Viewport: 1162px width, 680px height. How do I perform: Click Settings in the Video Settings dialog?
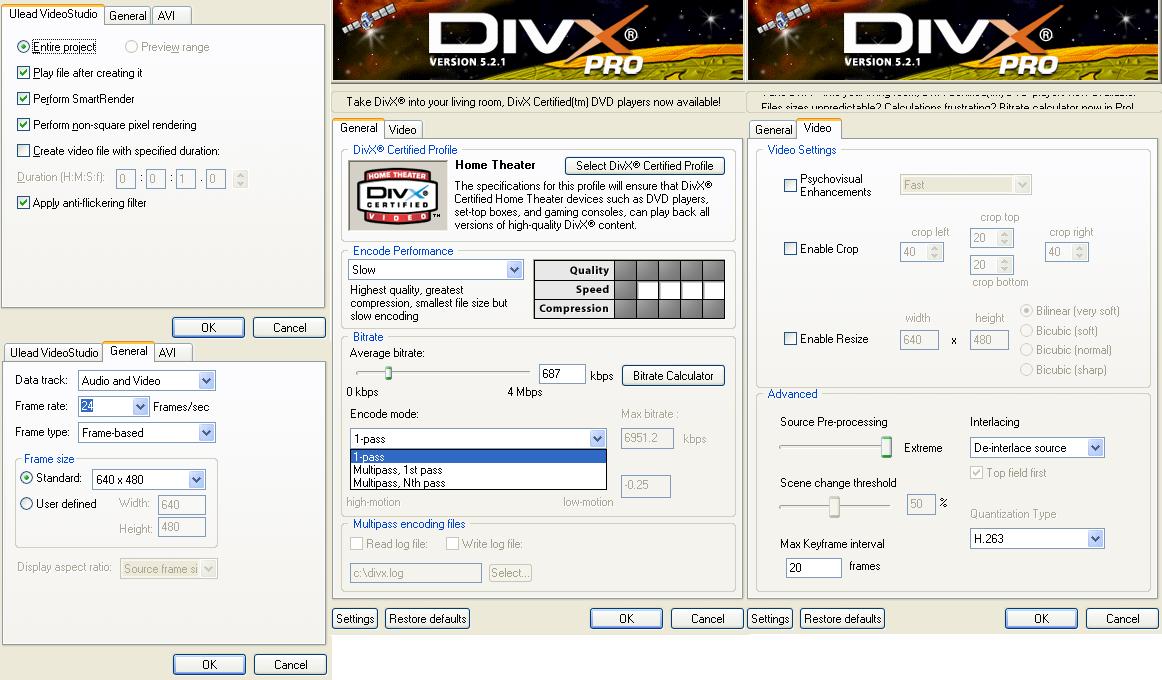(x=770, y=619)
